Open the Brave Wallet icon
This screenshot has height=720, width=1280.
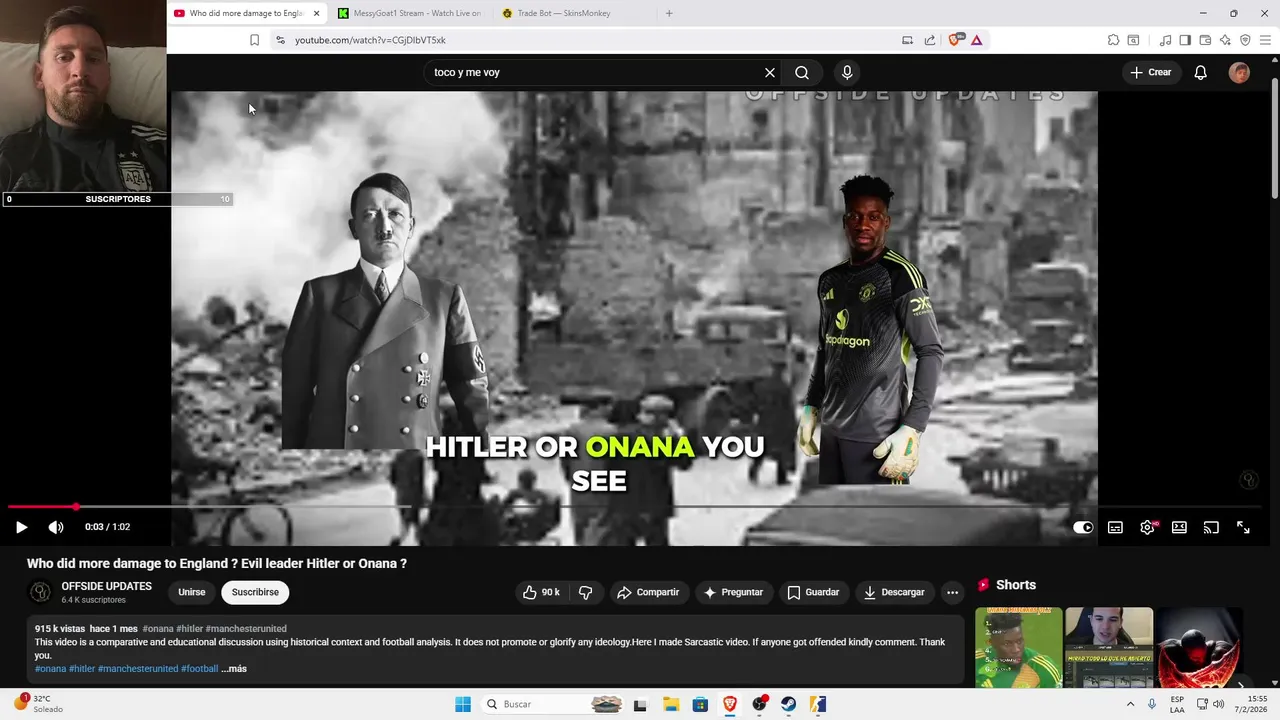click(x=1205, y=40)
